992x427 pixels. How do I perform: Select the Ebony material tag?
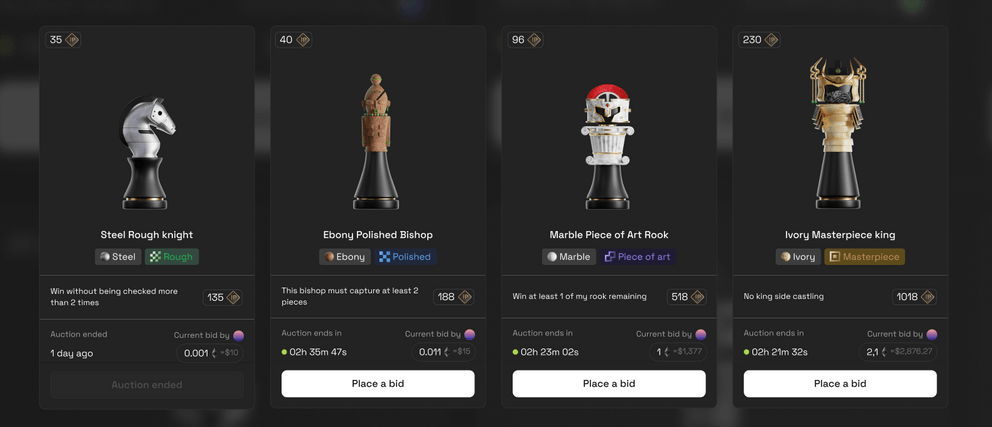coord(344,257)
